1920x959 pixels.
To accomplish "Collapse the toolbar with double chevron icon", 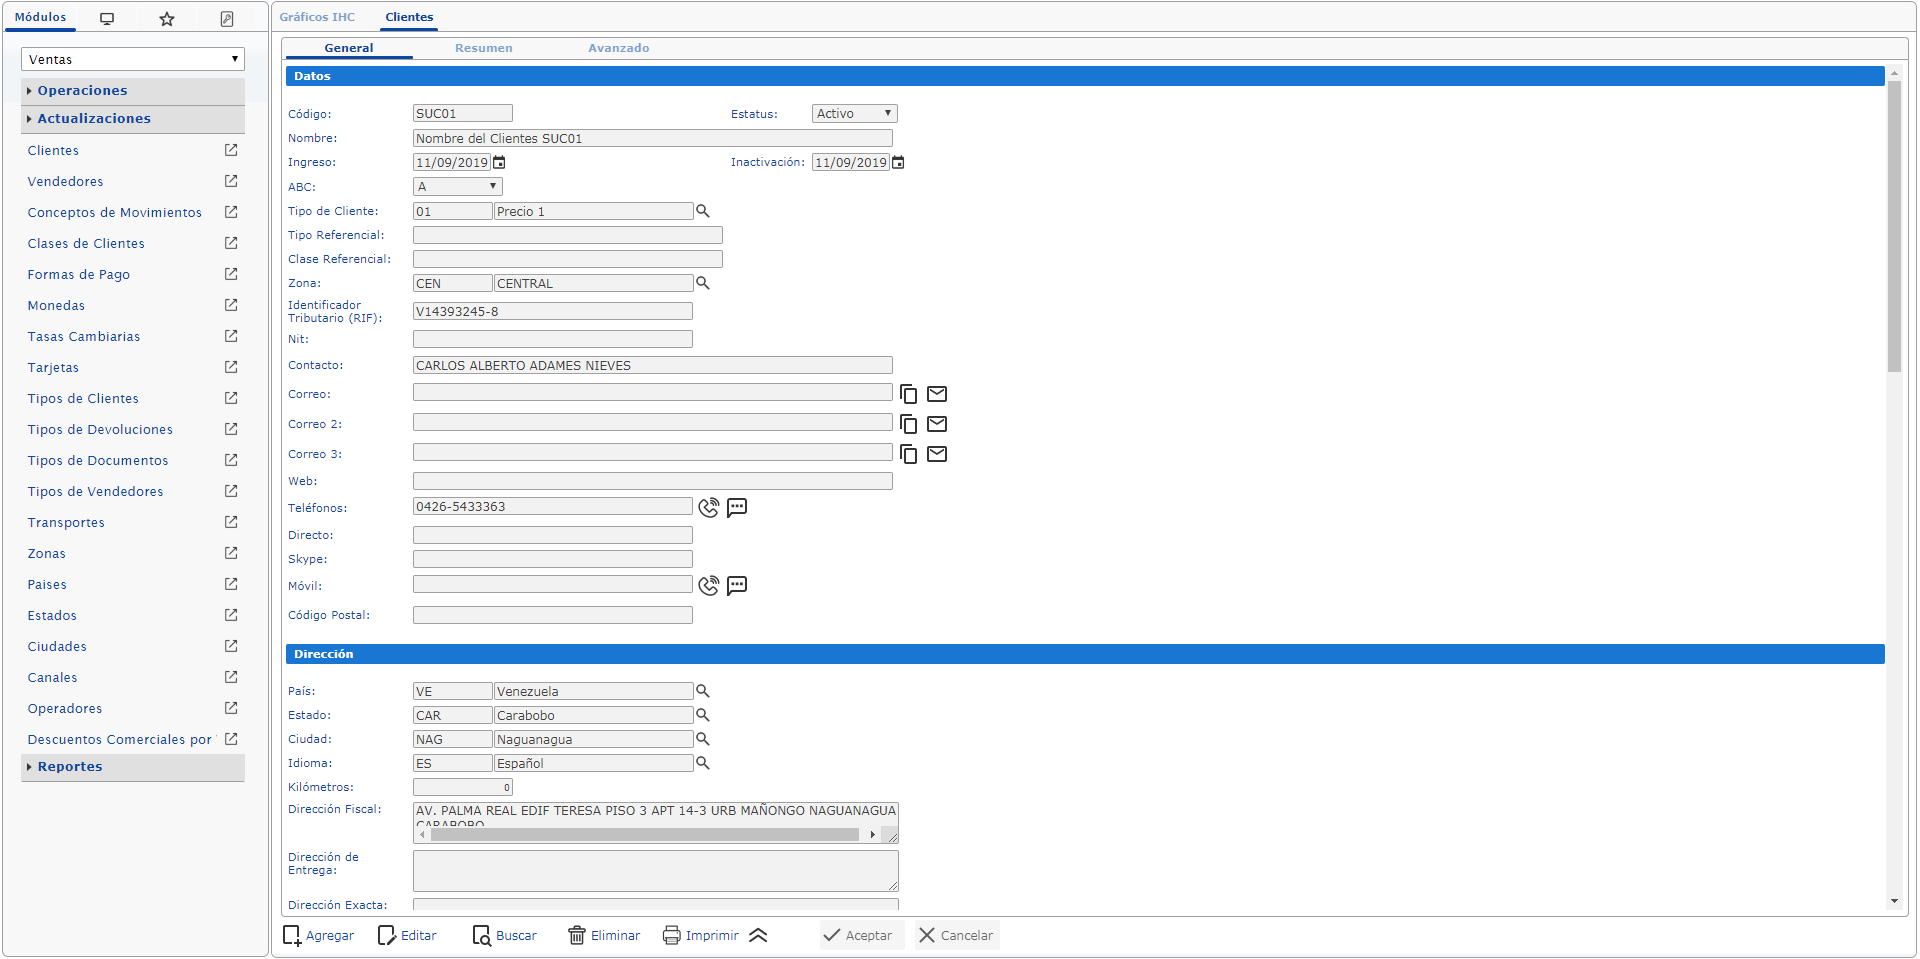I will click(x=758, y=936).
